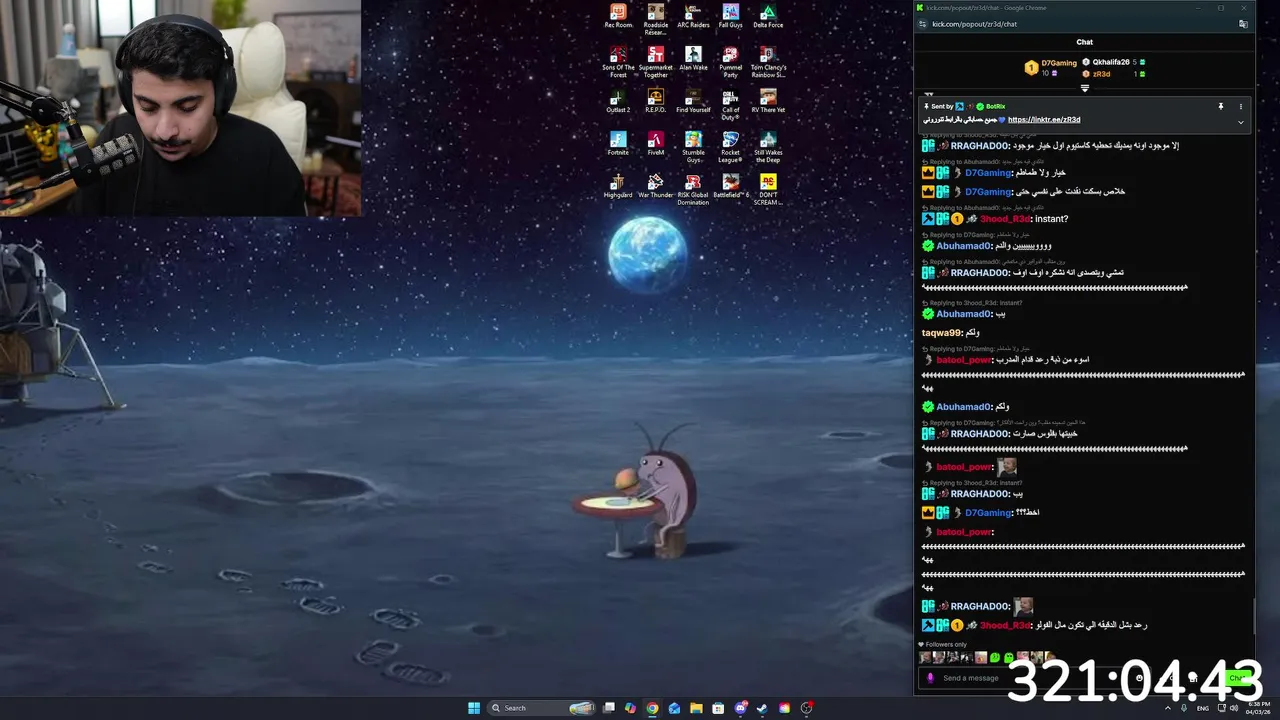Click the 'Followers only' notice

tap(942, 645)
